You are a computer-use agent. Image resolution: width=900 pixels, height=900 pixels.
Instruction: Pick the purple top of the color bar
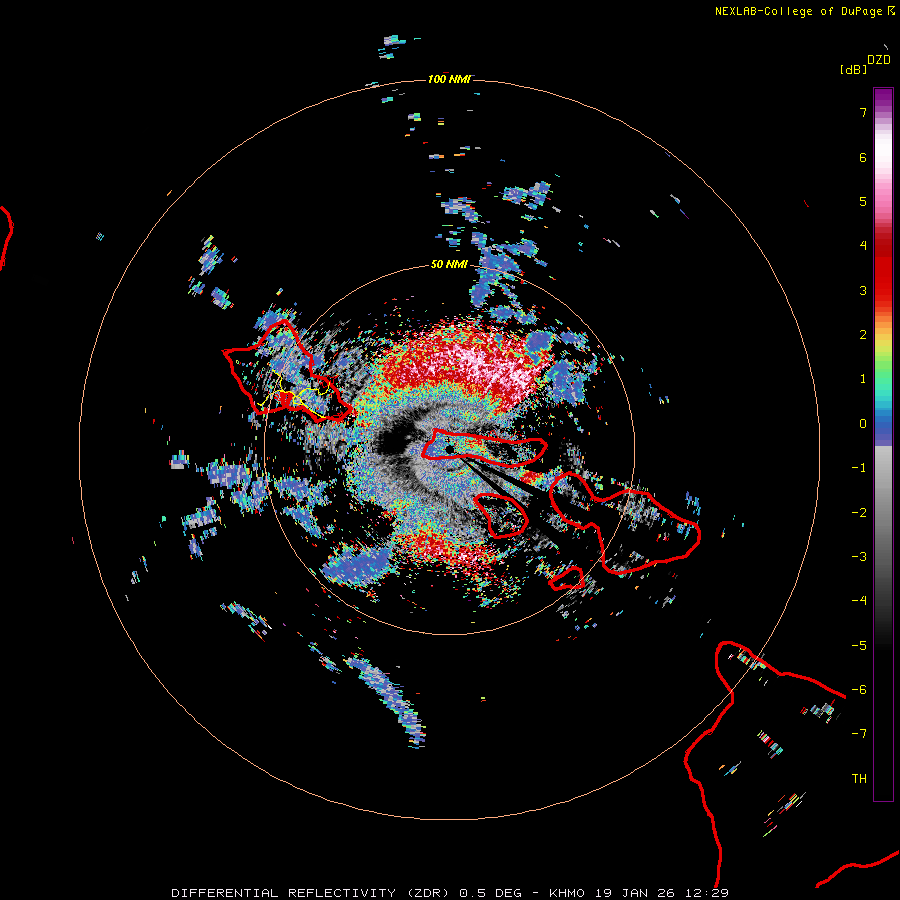[x=883, y=98]
